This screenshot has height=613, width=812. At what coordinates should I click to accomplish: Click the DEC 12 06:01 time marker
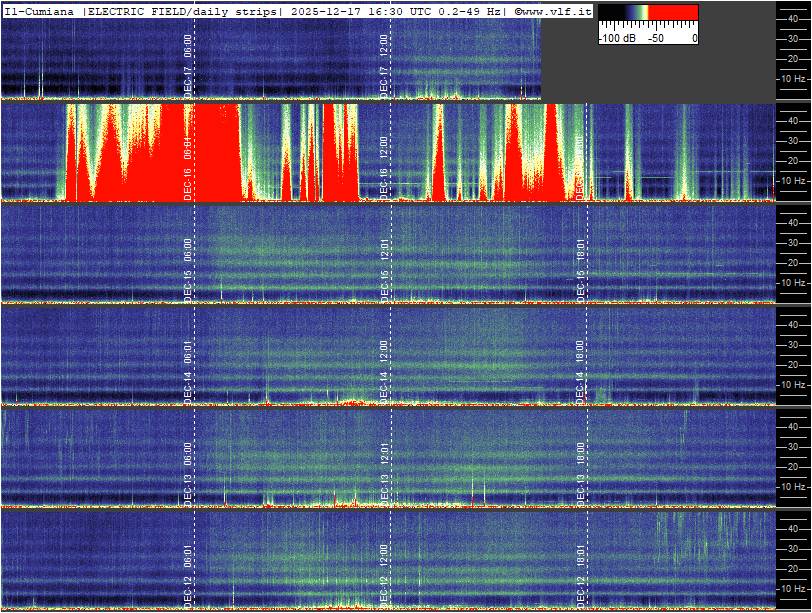(187, 573)
